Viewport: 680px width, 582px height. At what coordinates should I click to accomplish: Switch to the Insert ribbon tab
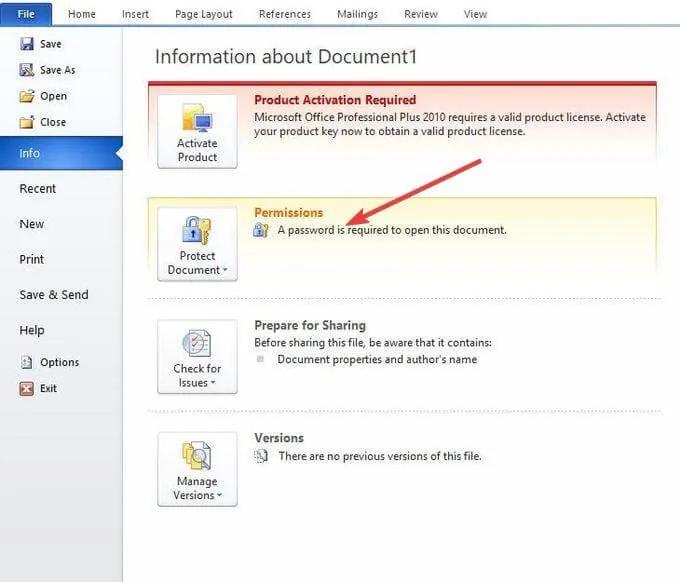point(135,14)
